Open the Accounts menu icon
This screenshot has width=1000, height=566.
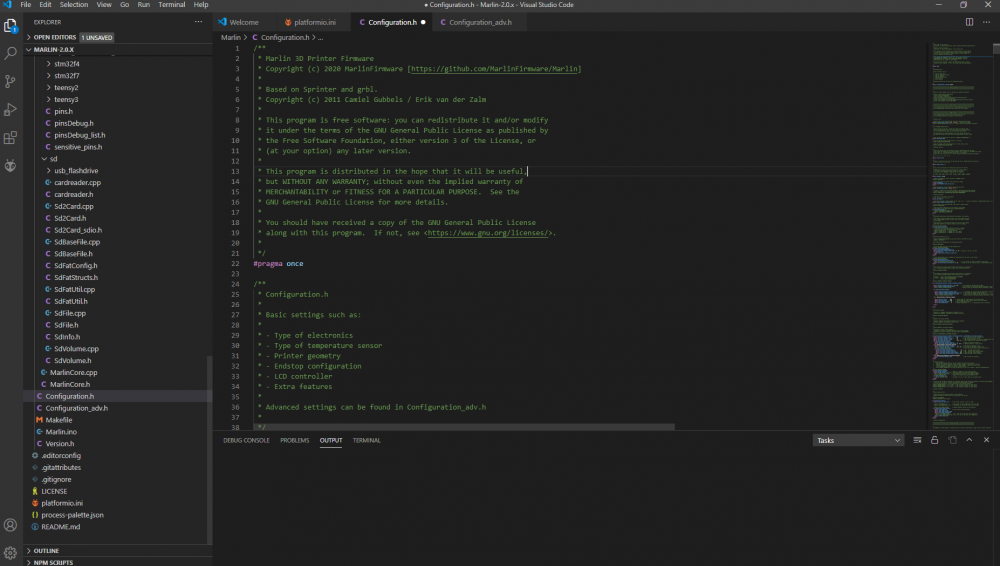(10, 525)
